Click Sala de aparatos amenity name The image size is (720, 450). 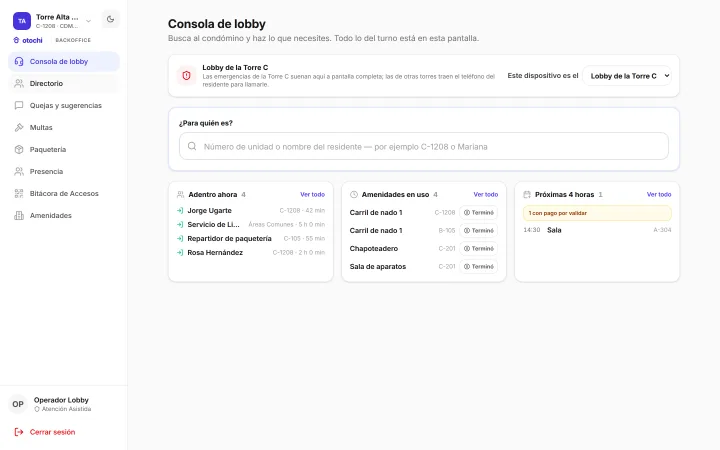point(378,266)
